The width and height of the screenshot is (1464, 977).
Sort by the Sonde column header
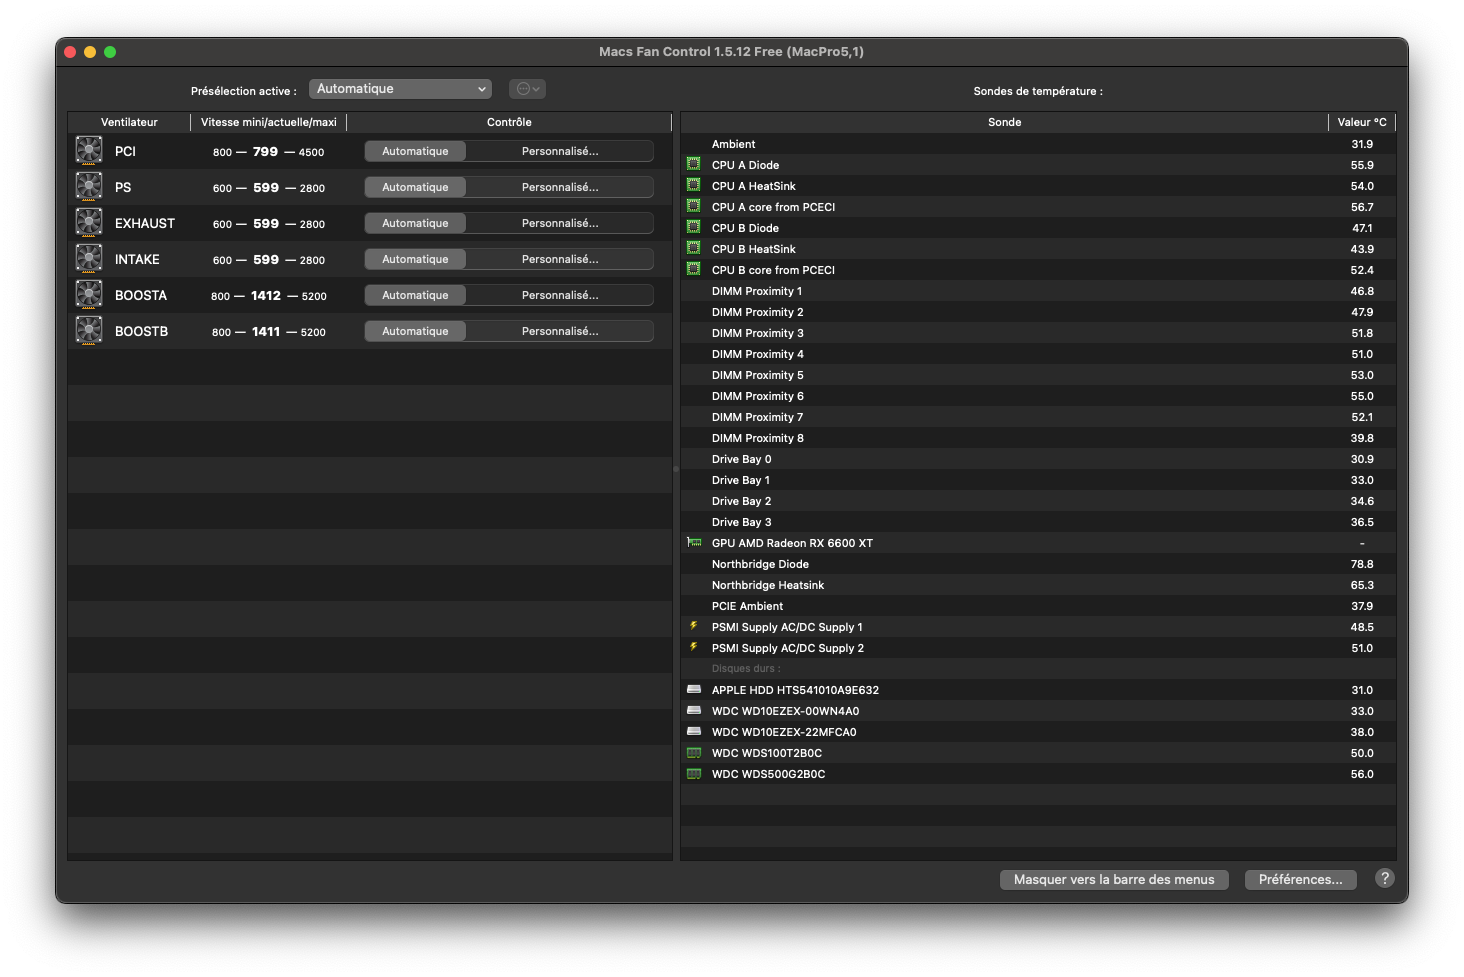coord(1004,122)
